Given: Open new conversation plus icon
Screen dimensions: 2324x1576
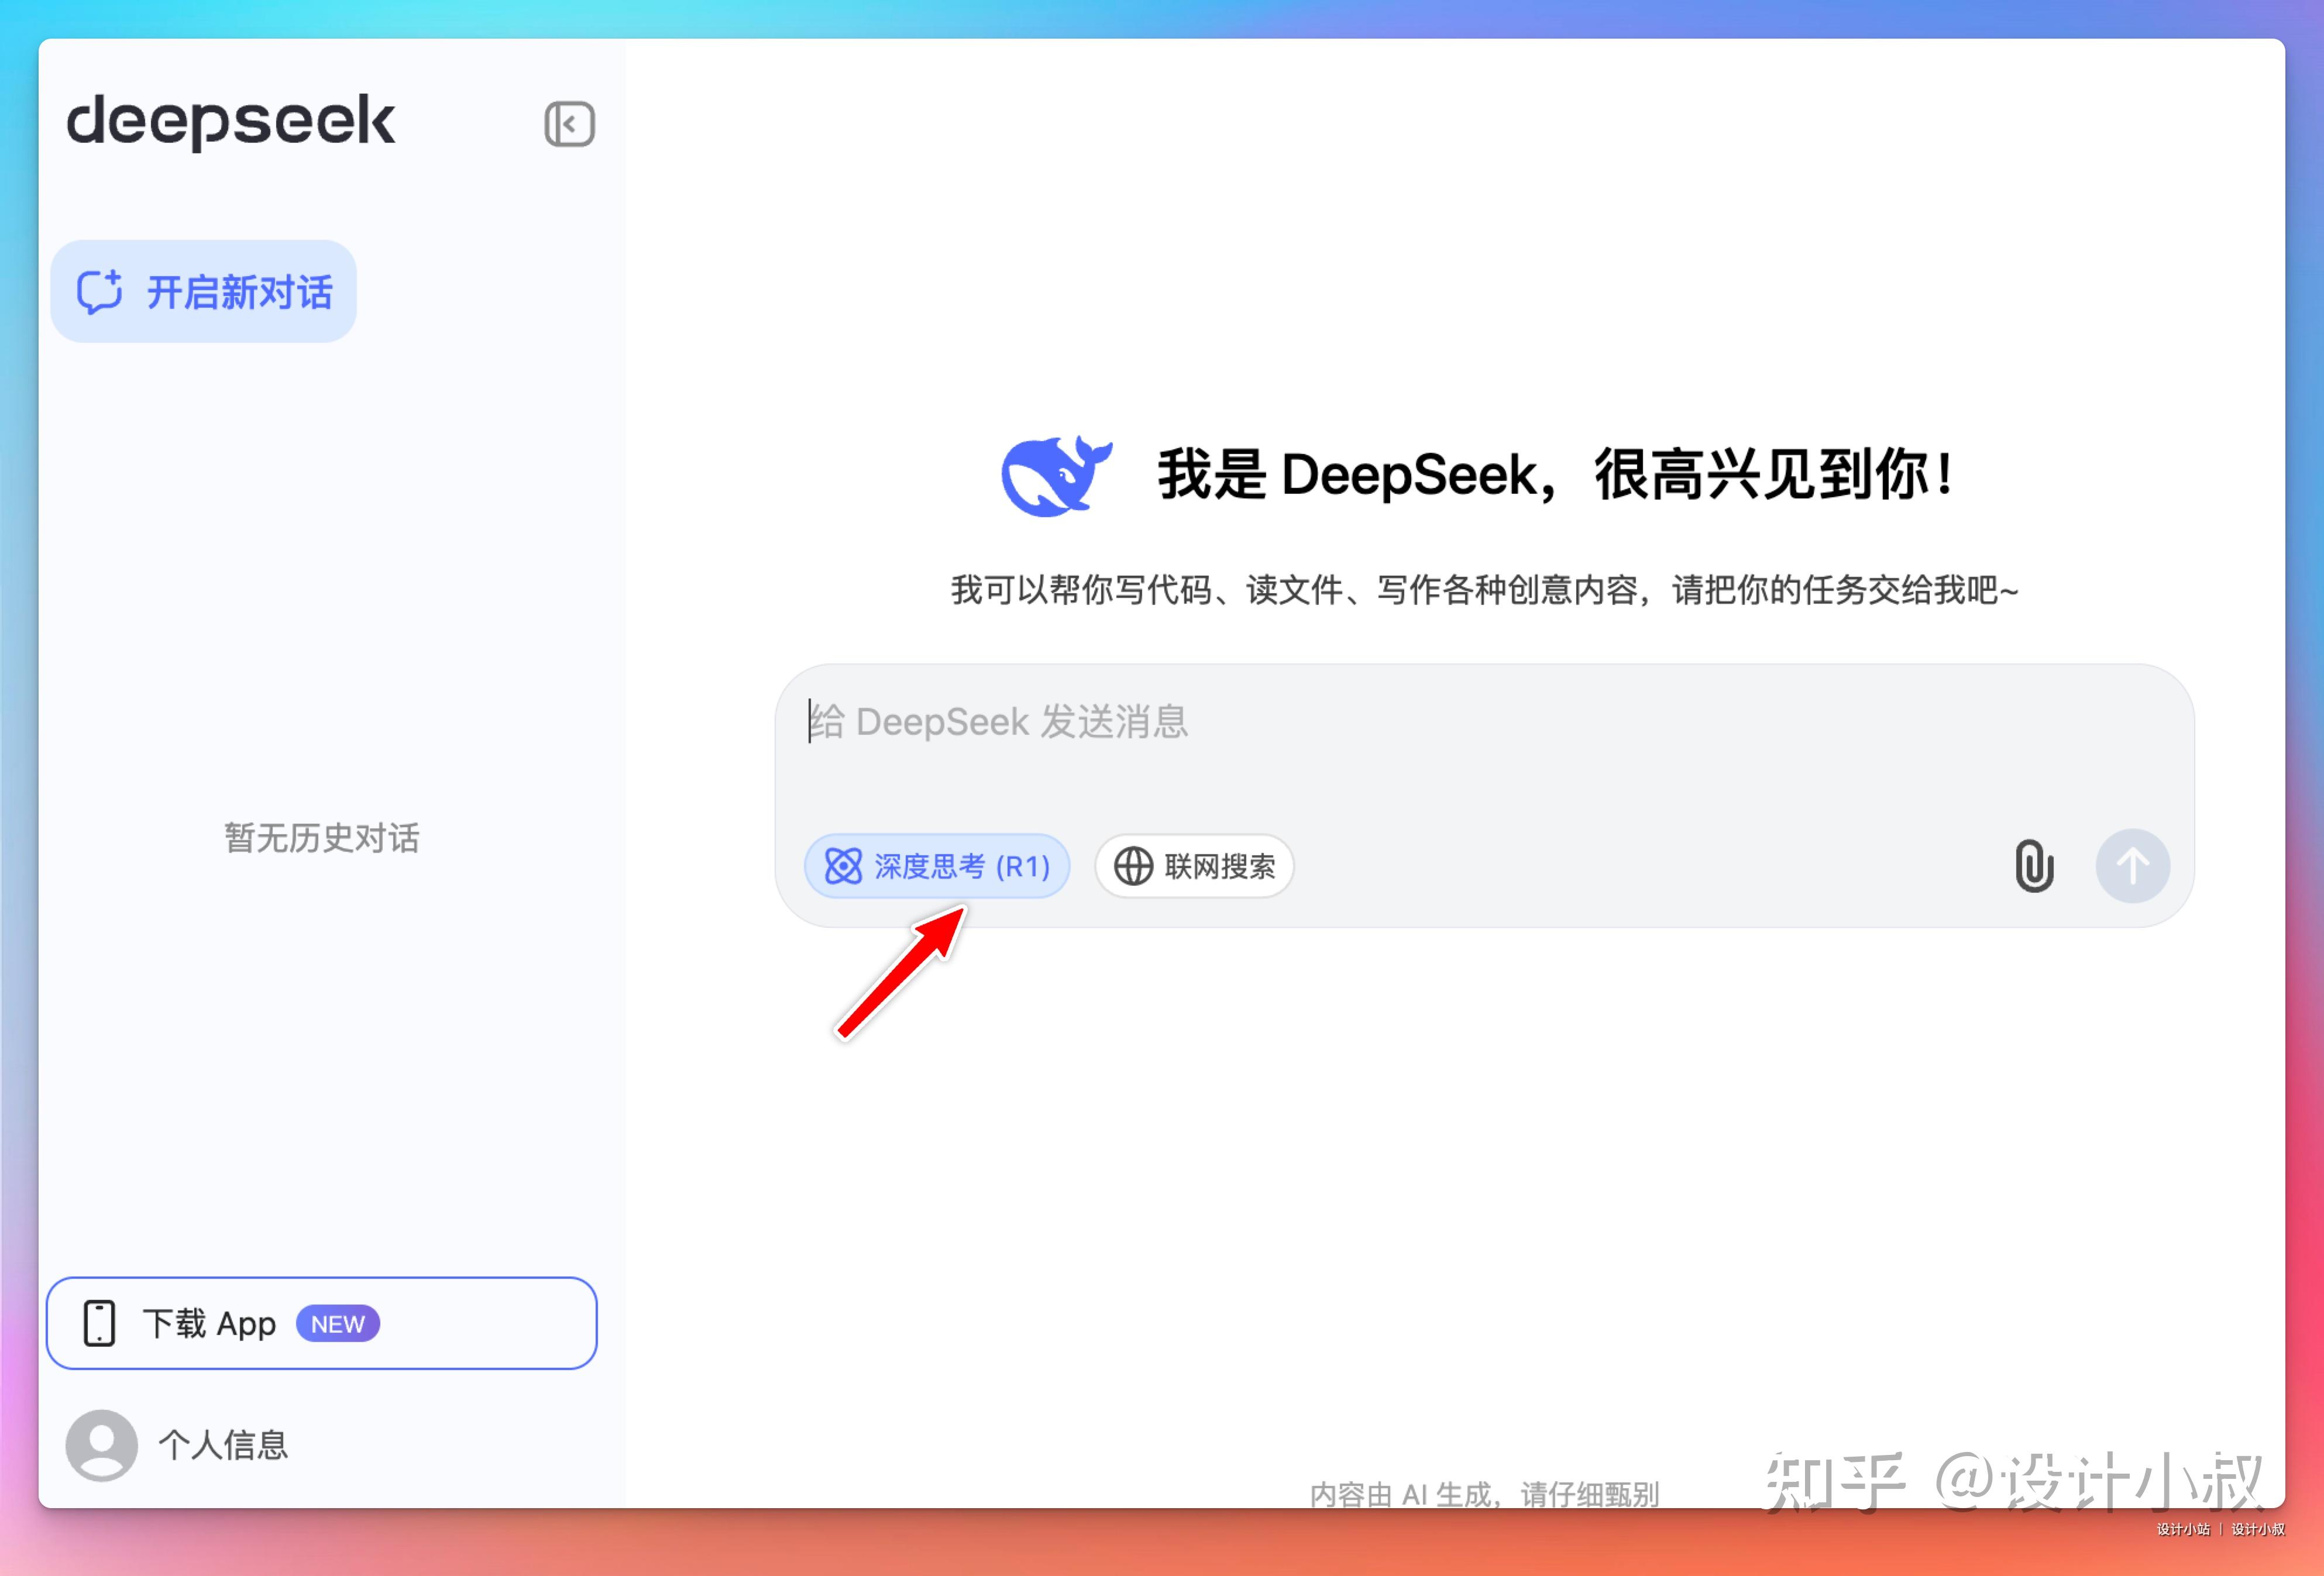Looking at the screenshot, I should click(x=99, y=291).
